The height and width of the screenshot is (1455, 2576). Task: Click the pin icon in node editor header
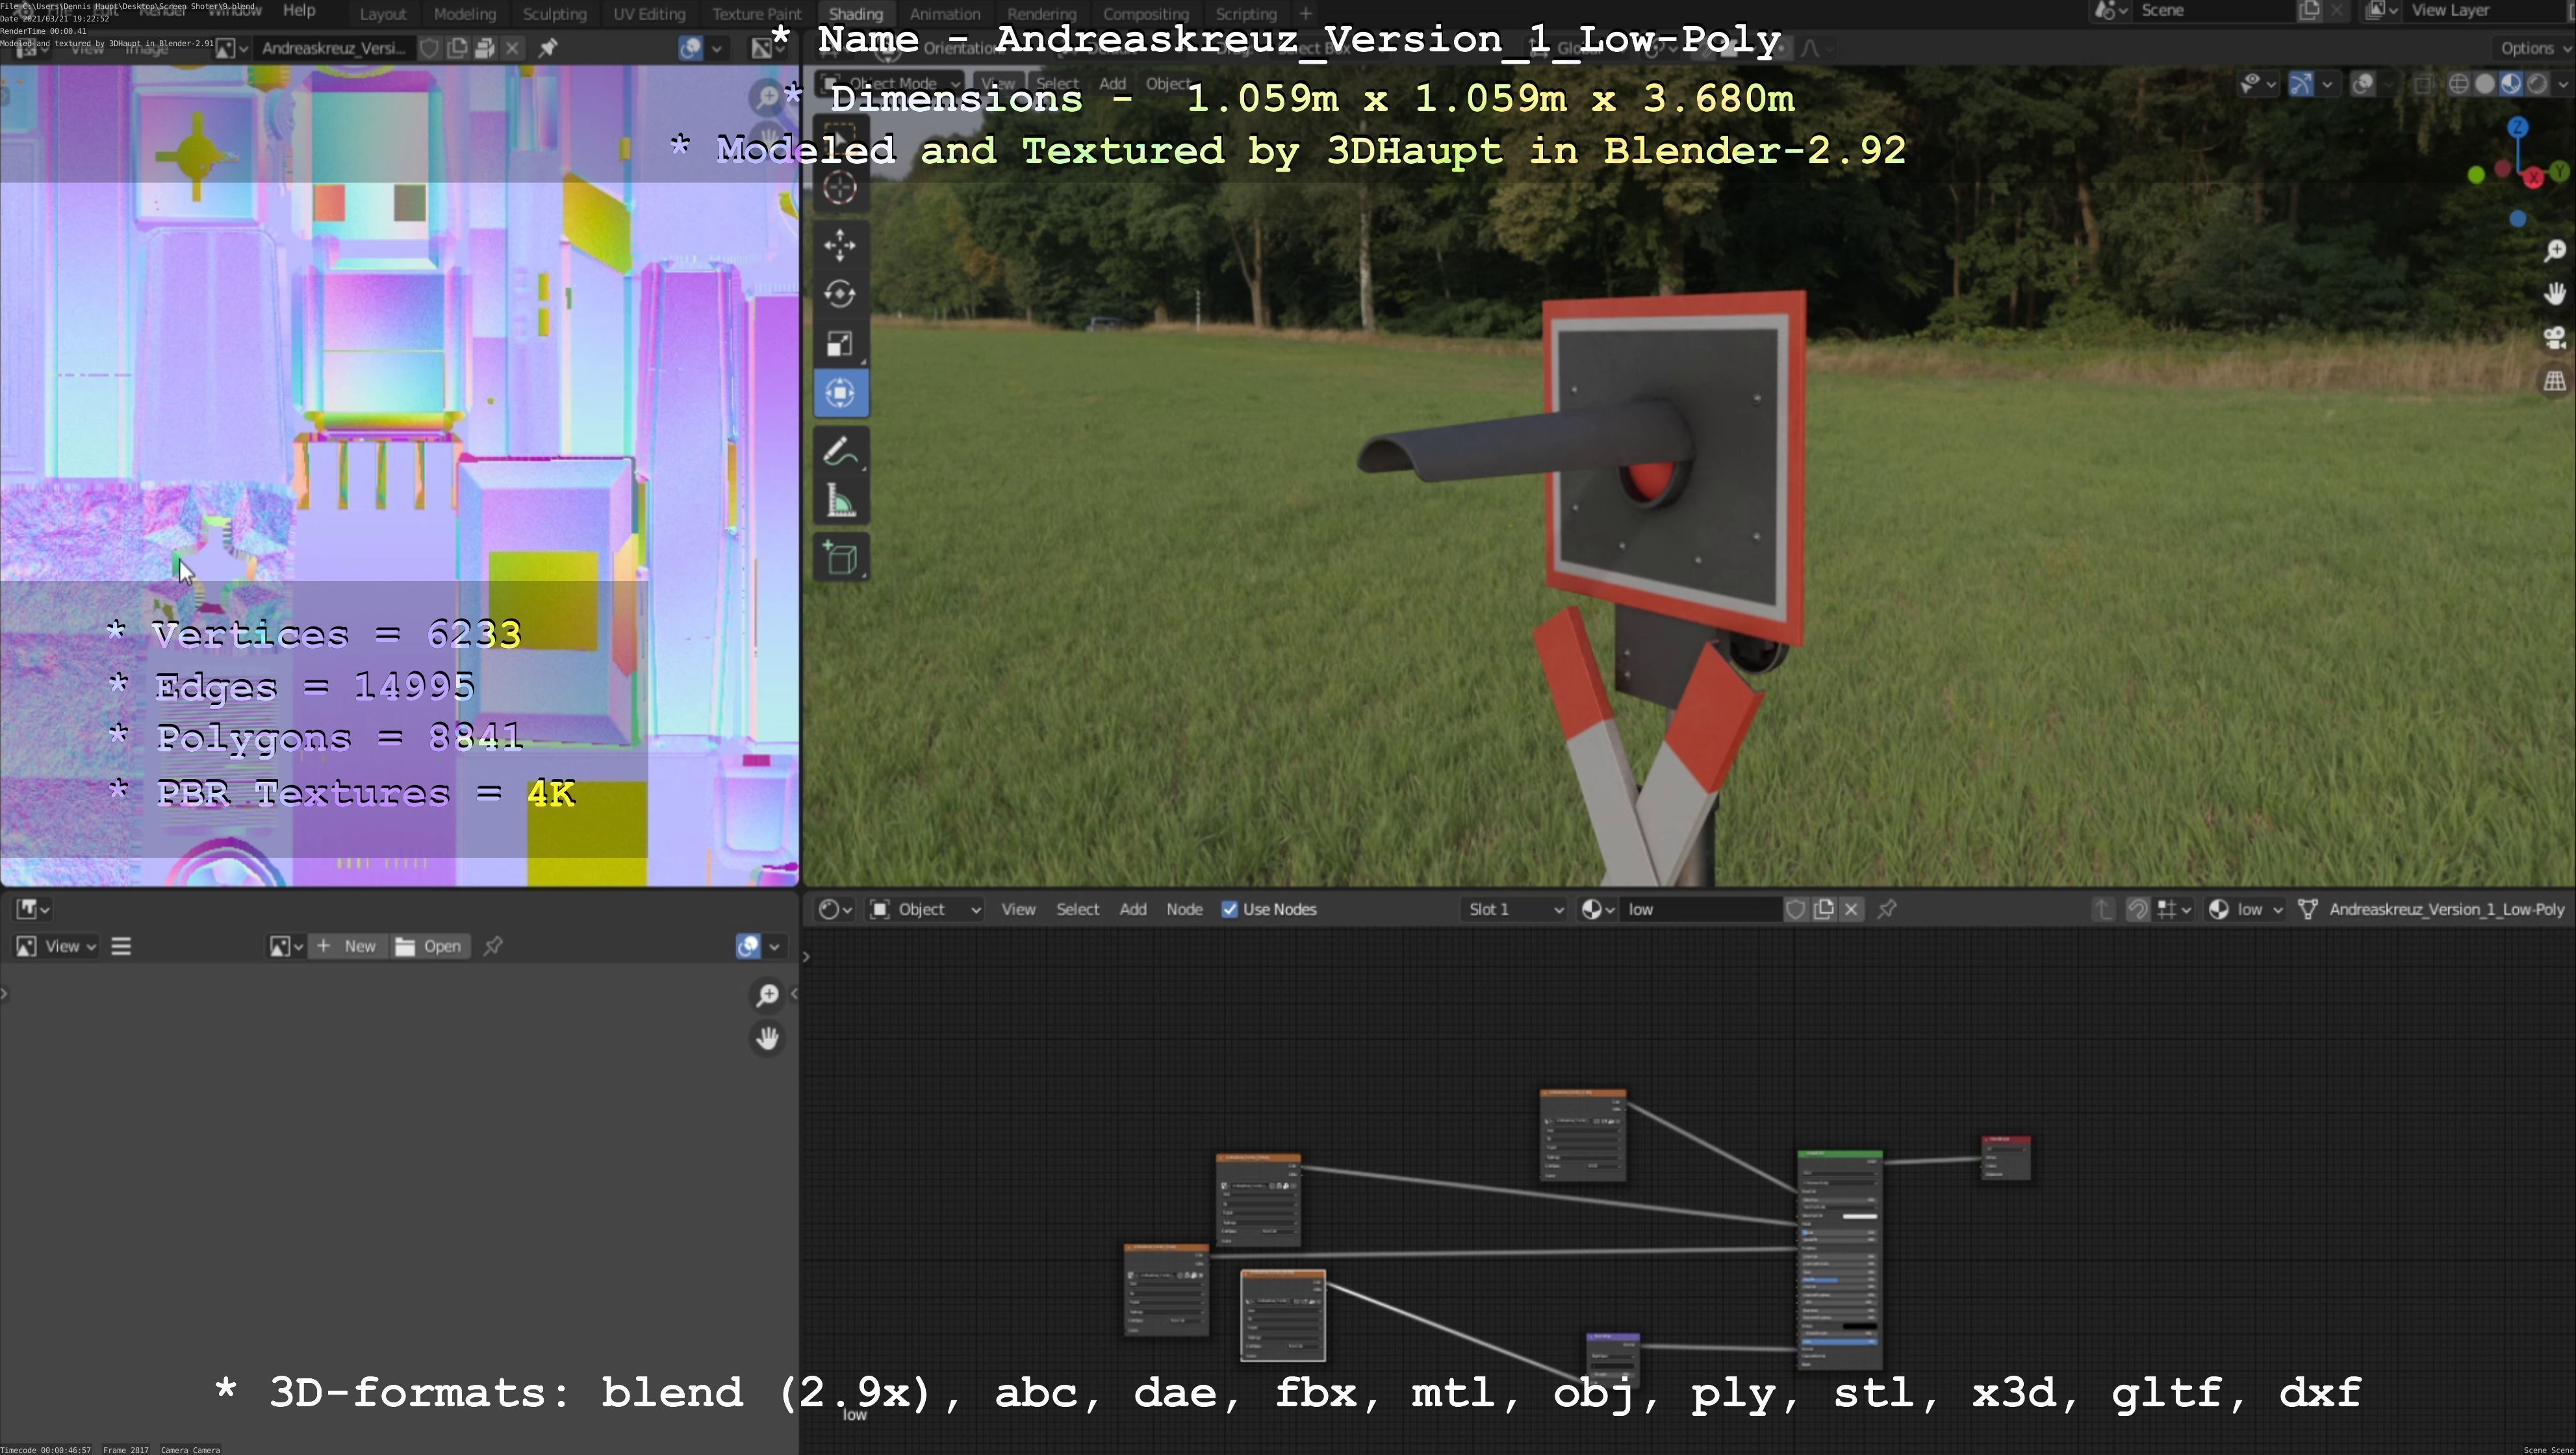1887,909
